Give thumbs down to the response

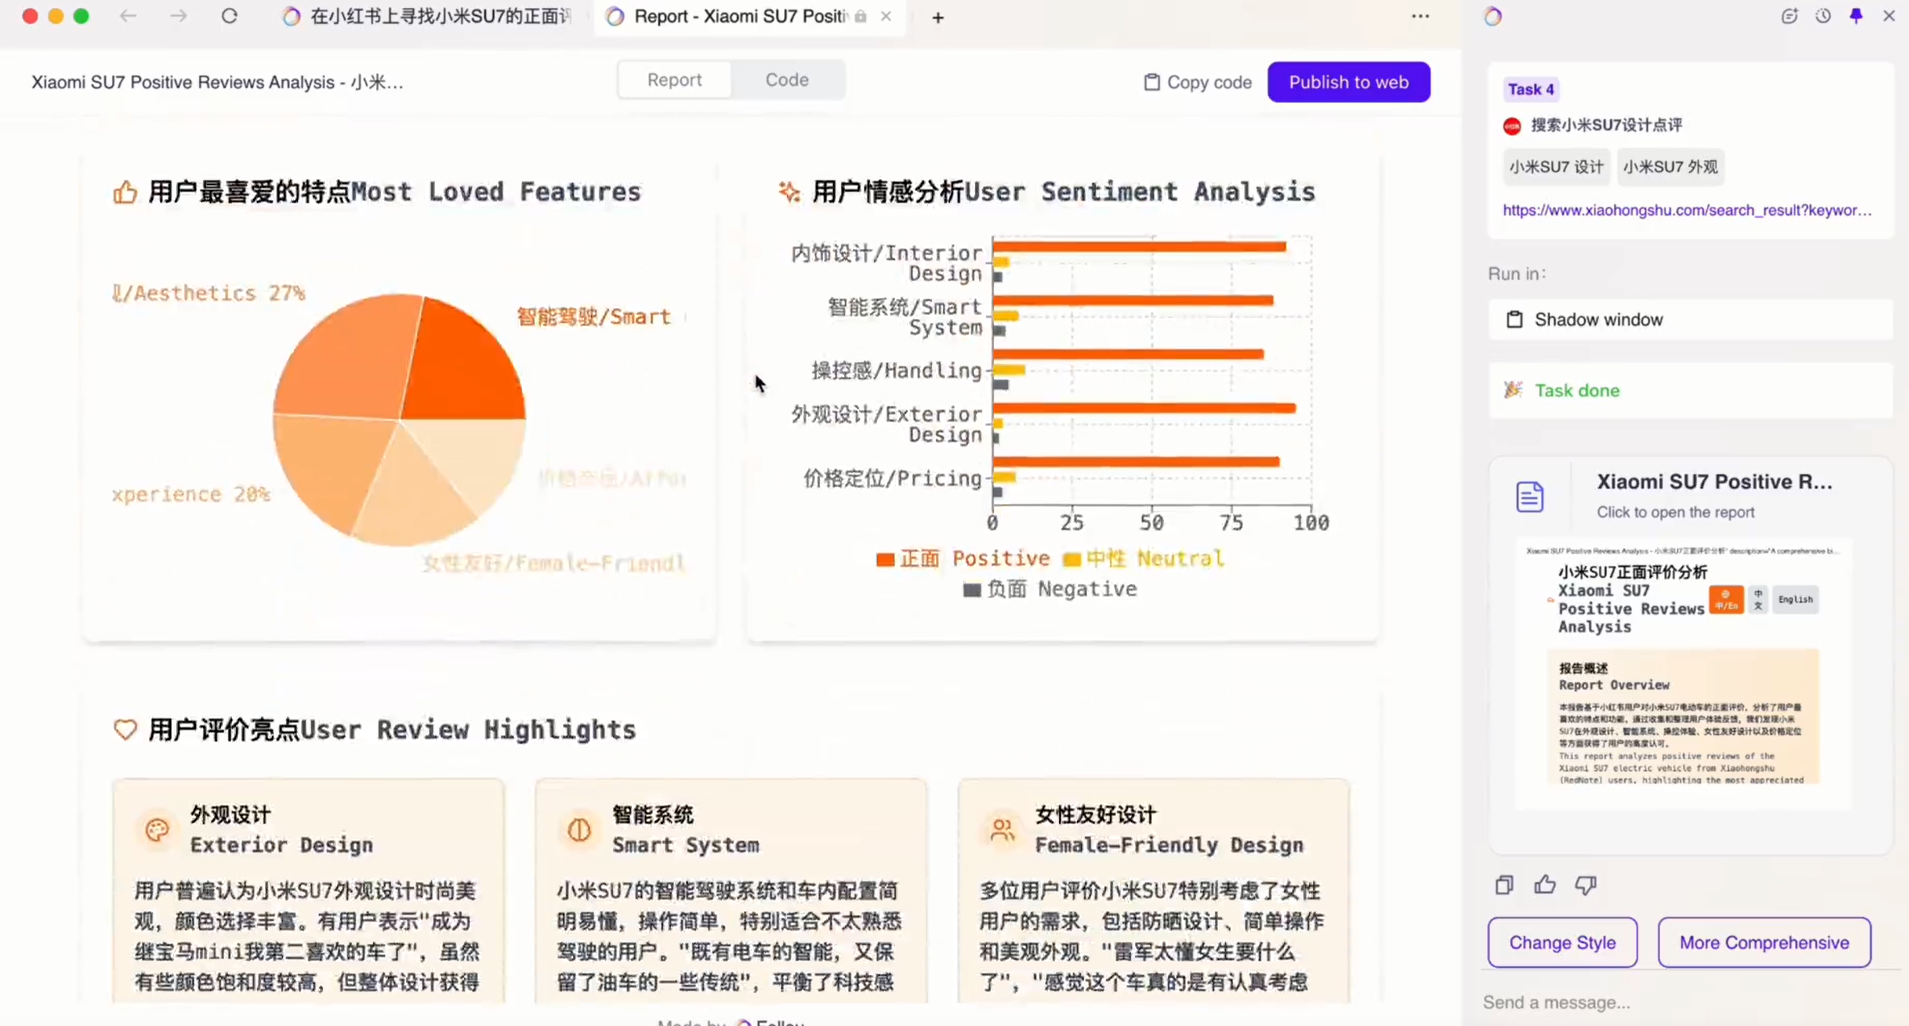tap(1586, 885)
